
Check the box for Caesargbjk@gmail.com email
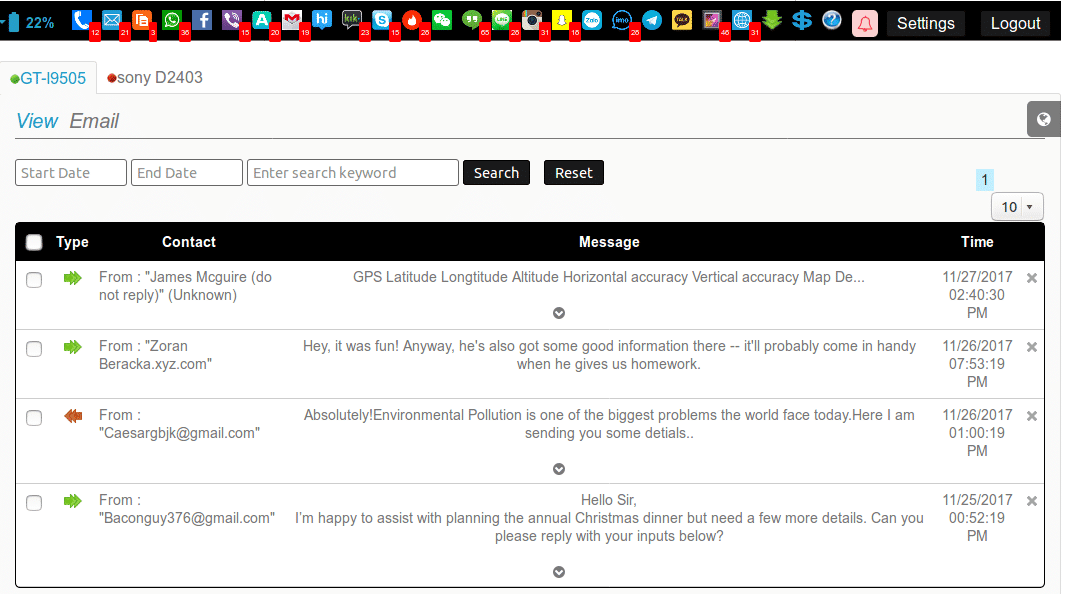(34, 418)
